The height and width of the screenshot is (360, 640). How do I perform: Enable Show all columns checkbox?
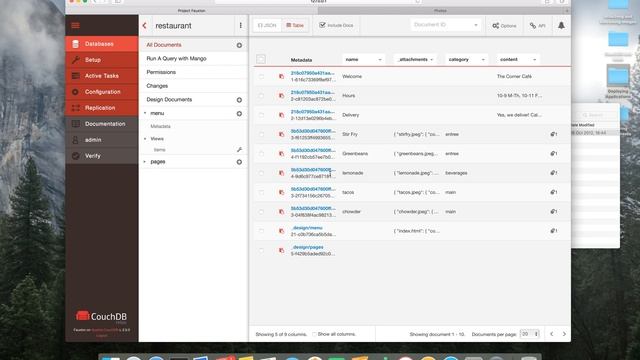pyautogui.click(x=314, y=334)
